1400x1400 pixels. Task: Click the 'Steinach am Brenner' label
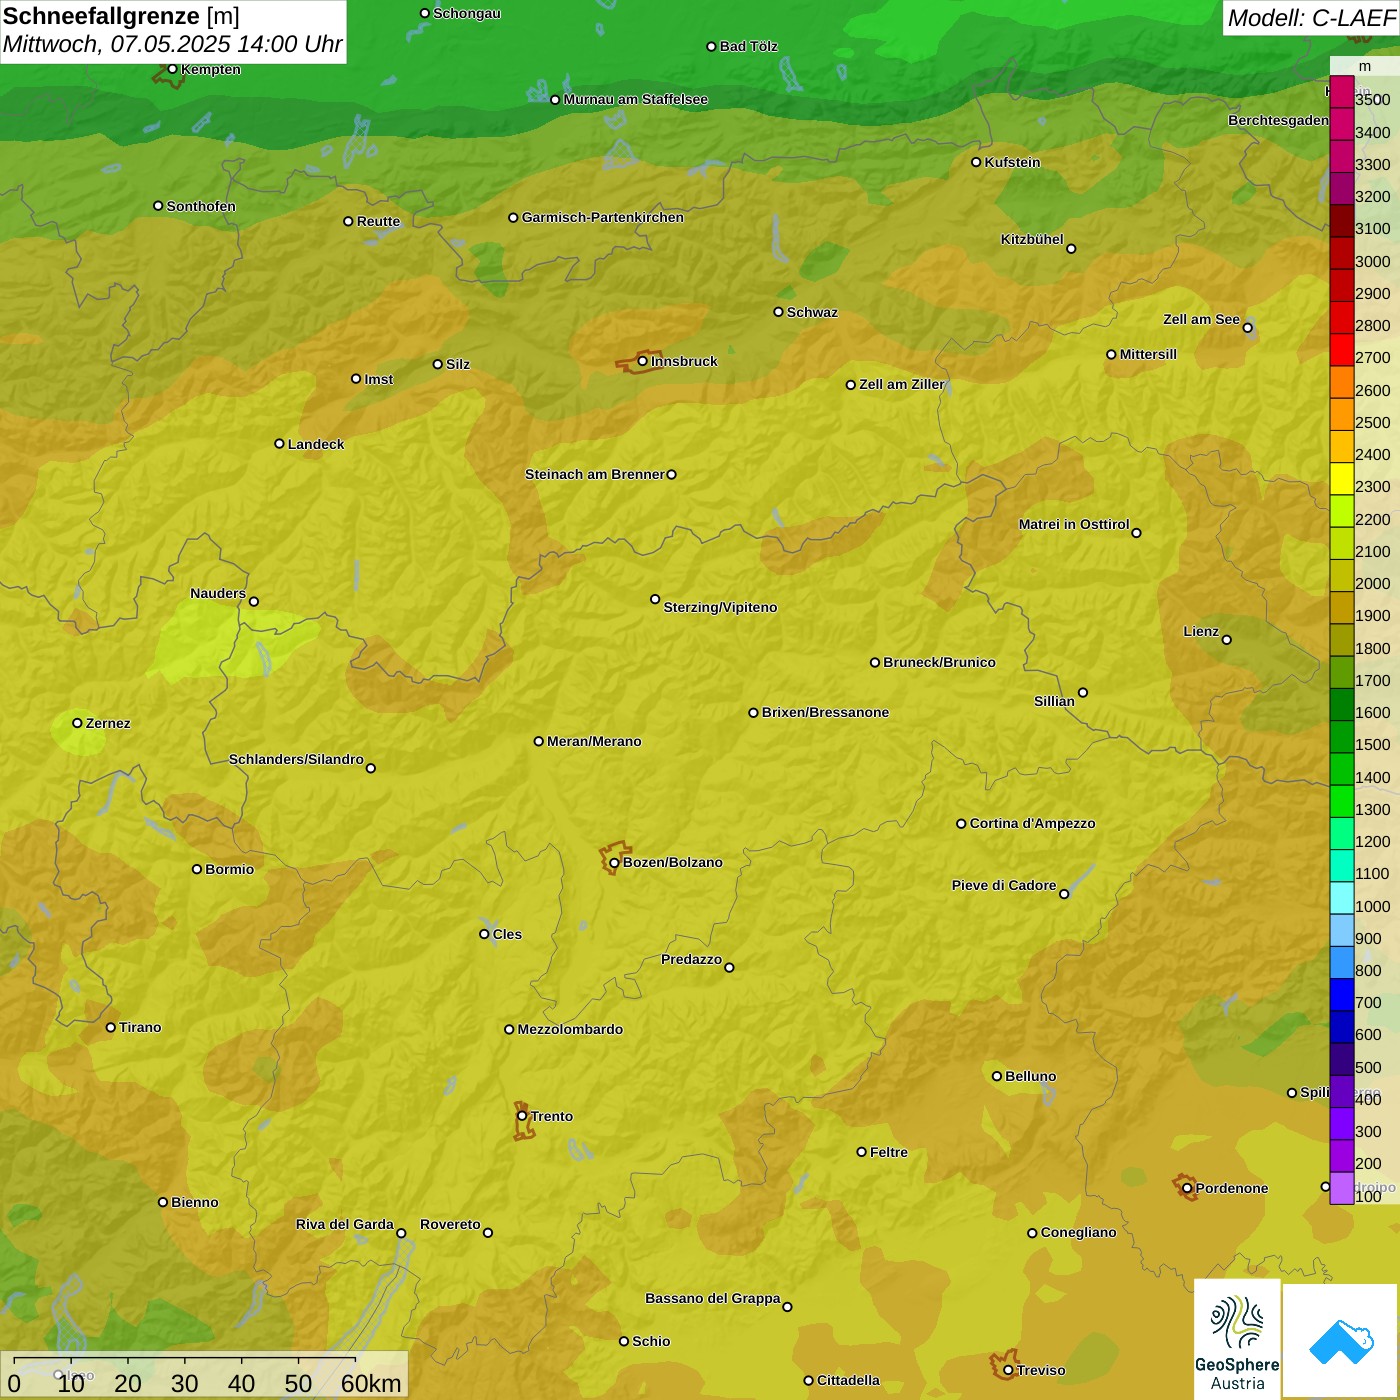click(595, 474)
